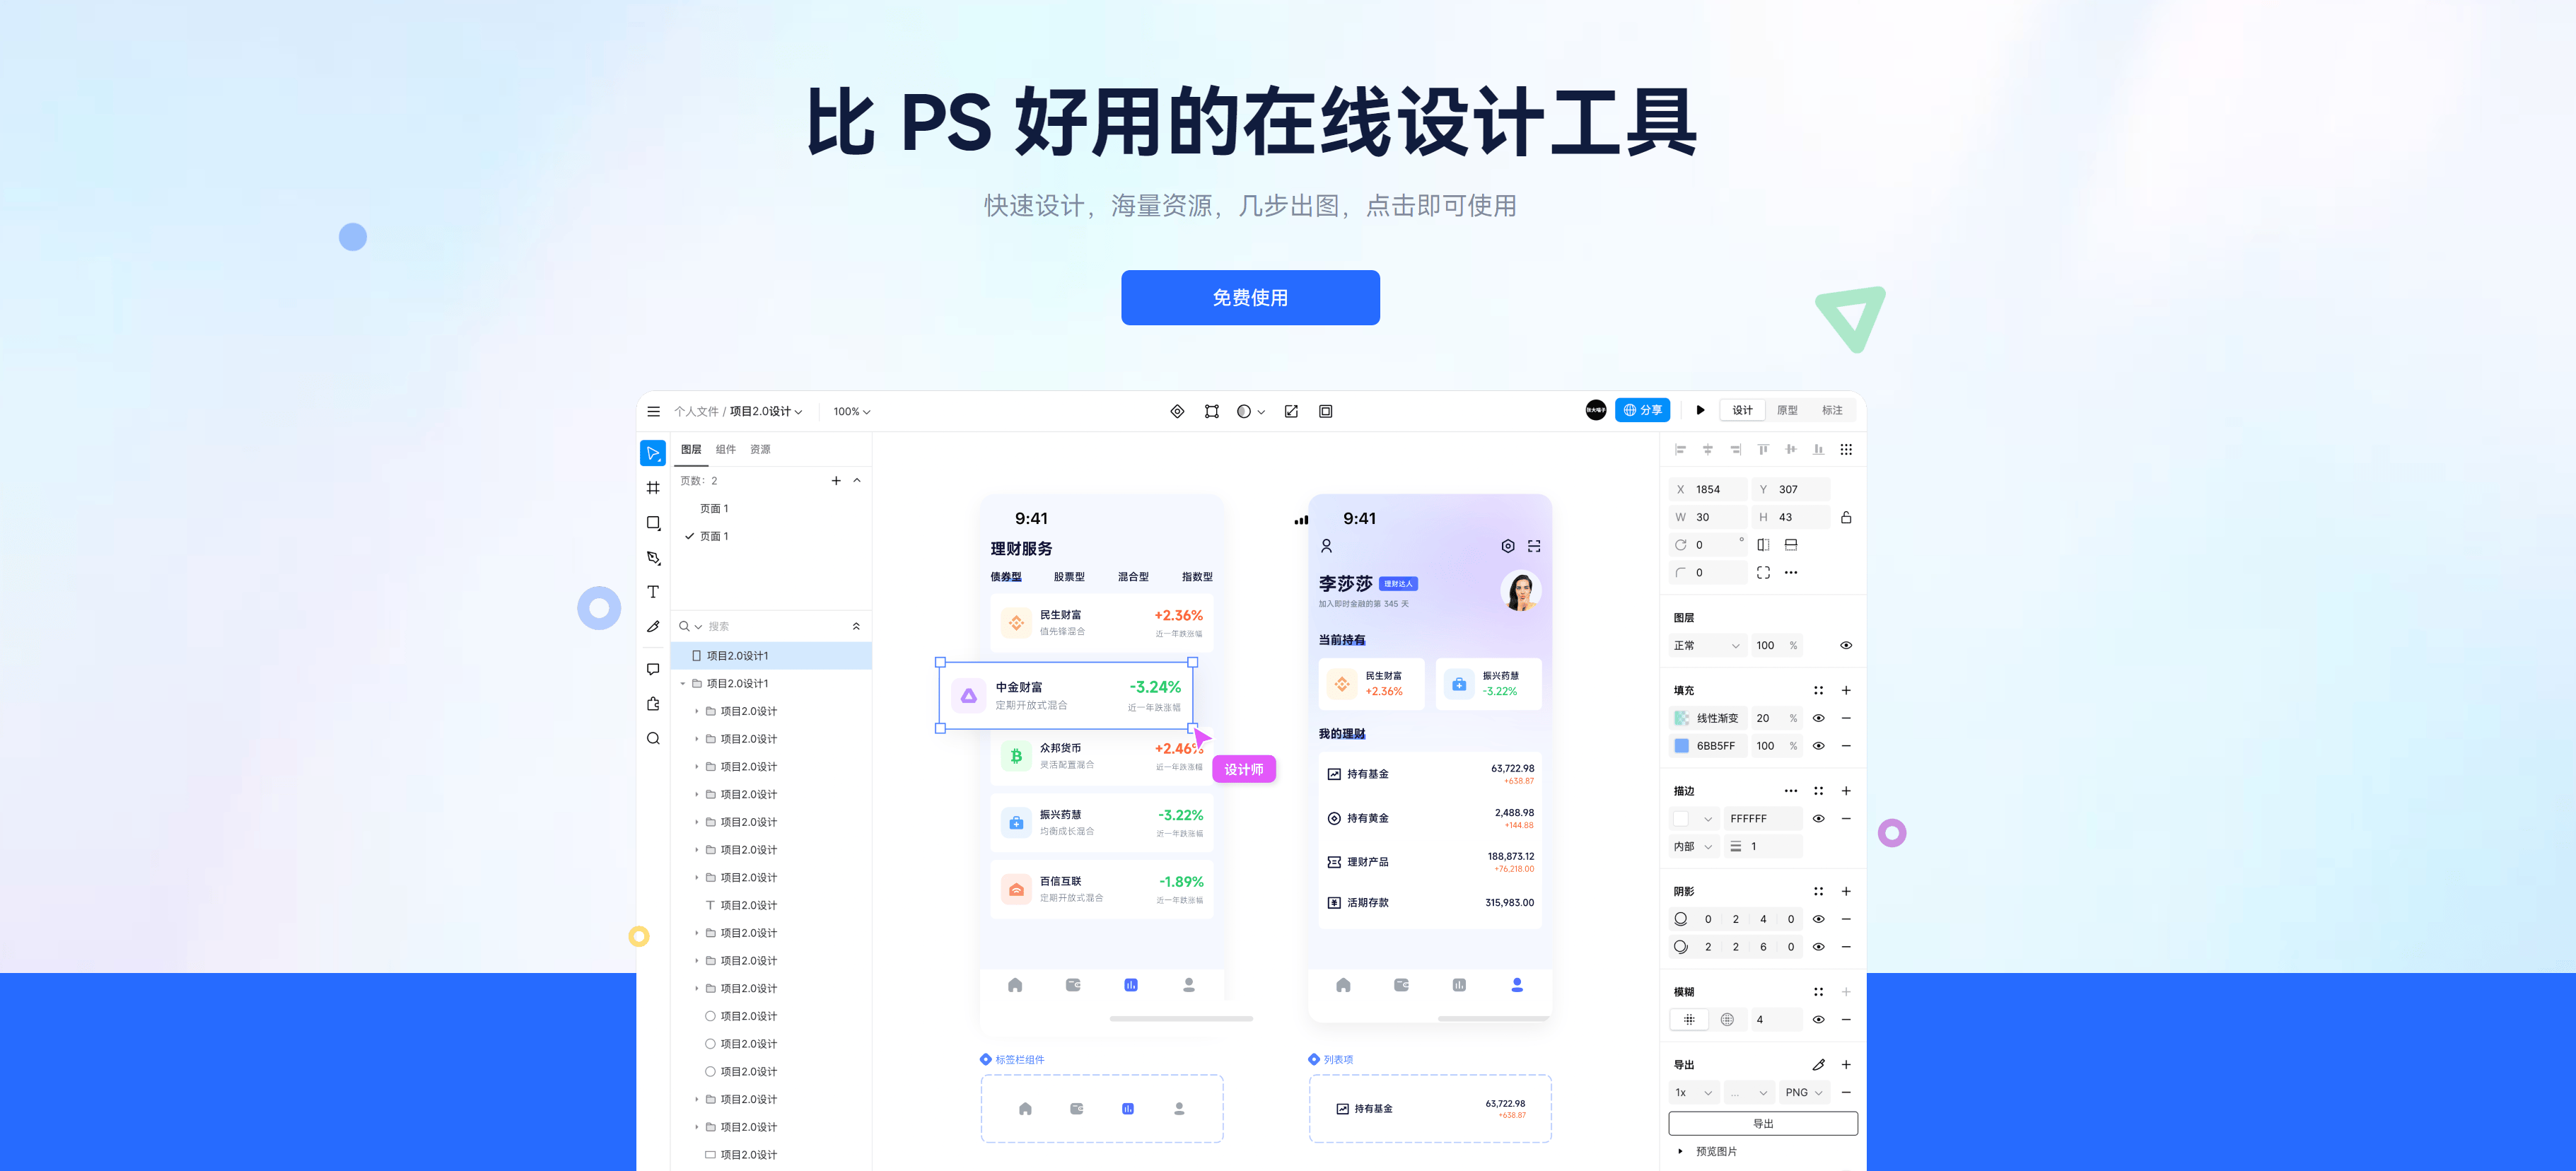Screen dimensions: 2576x1171
Task: Align top edges in the design panel
Action: (1763, 449)
